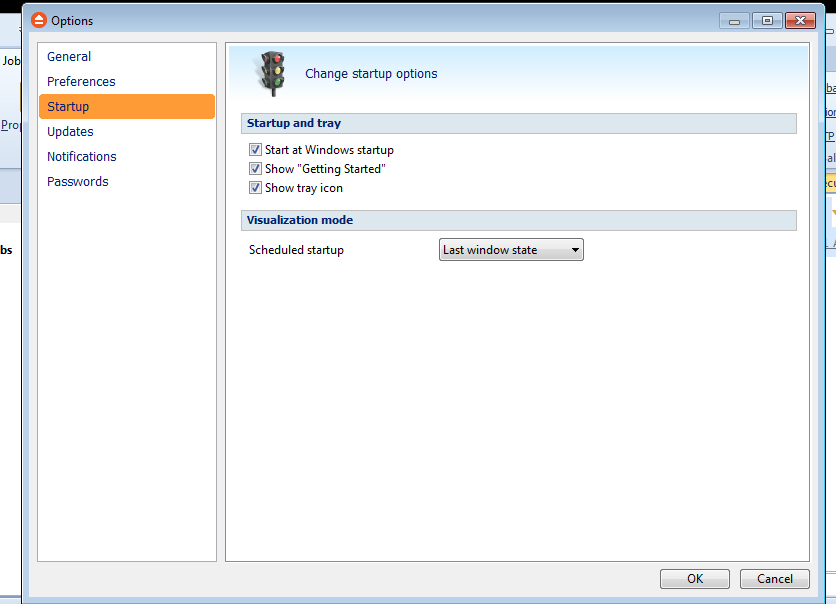Select Startup in the sidebar
This screenshot has height=604, width=836.
point(68,107)
